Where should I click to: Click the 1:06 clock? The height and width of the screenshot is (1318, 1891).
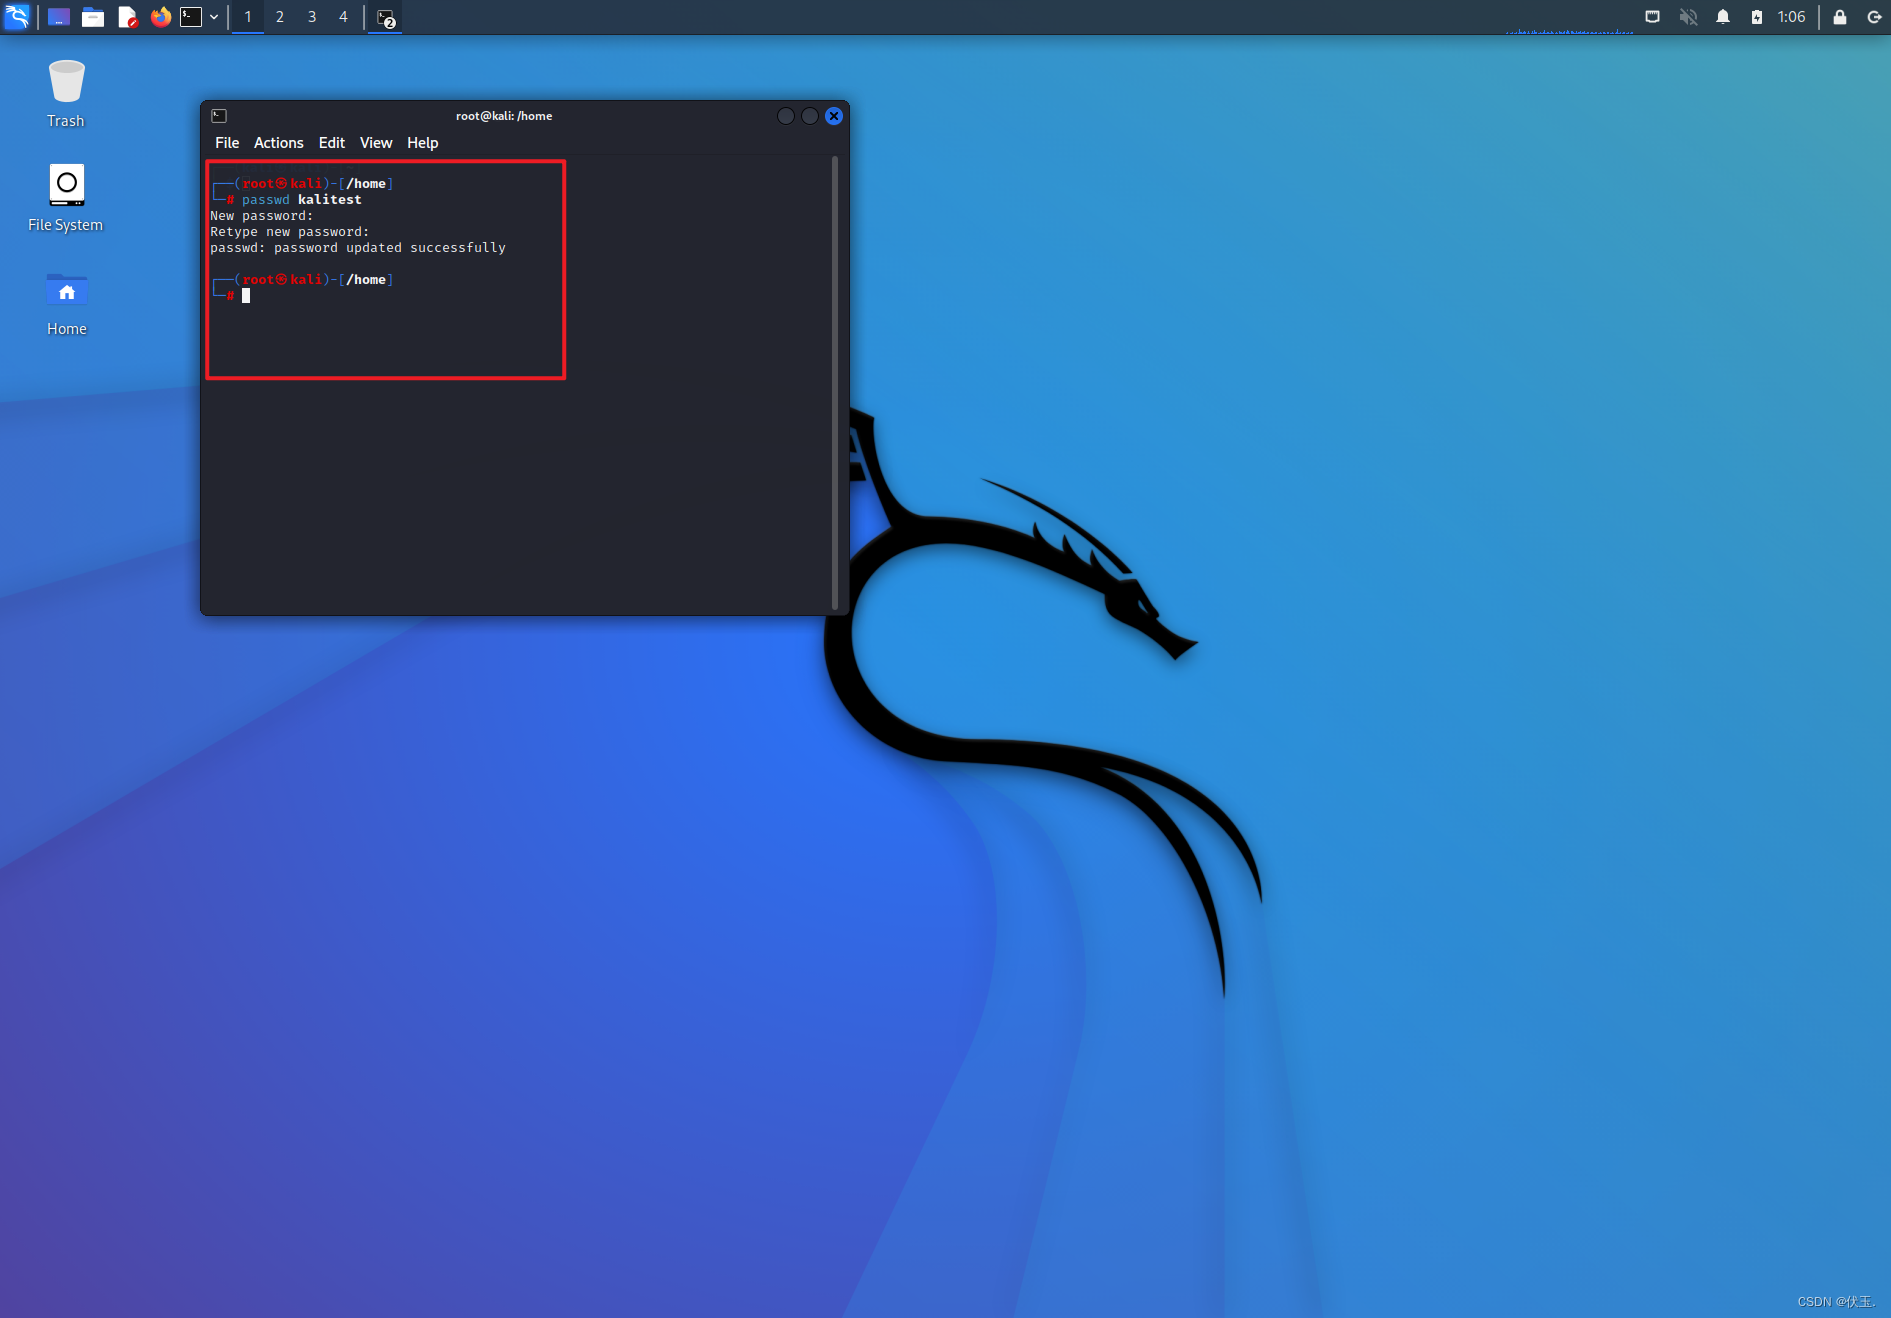(1791, 17)
